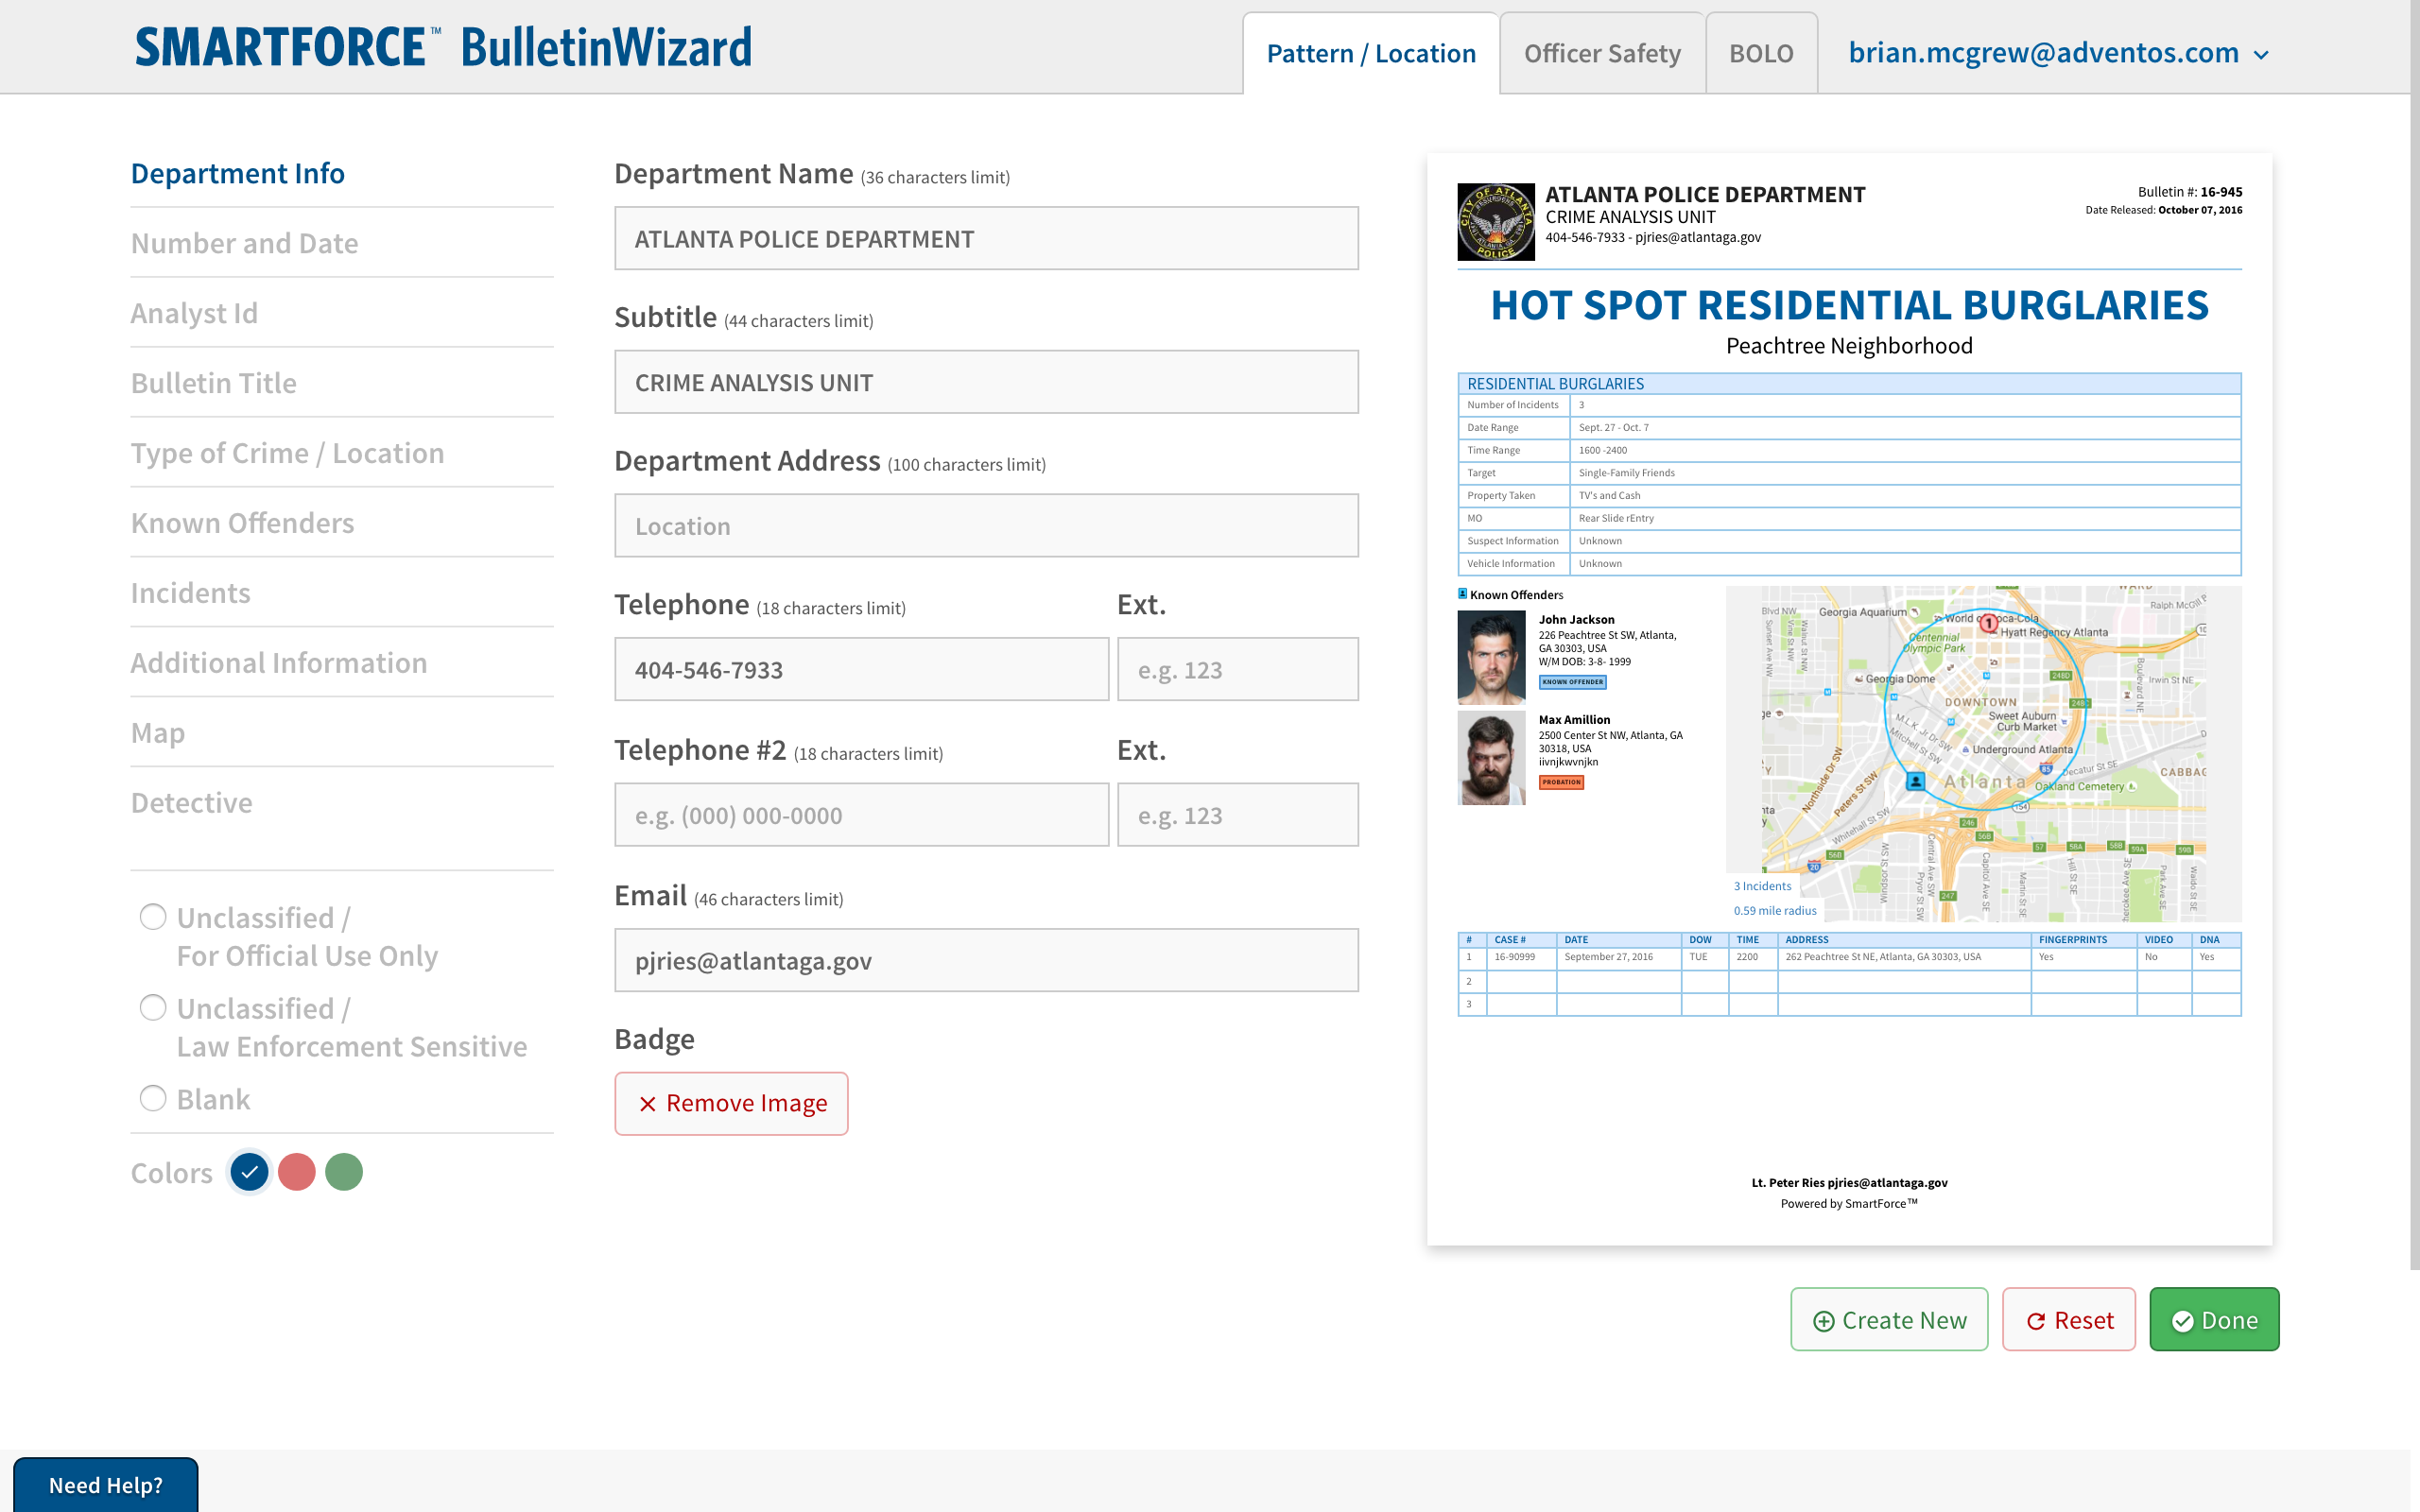
Task: Click the X icon on Remove Image
Action: (x=647, y=1103)
